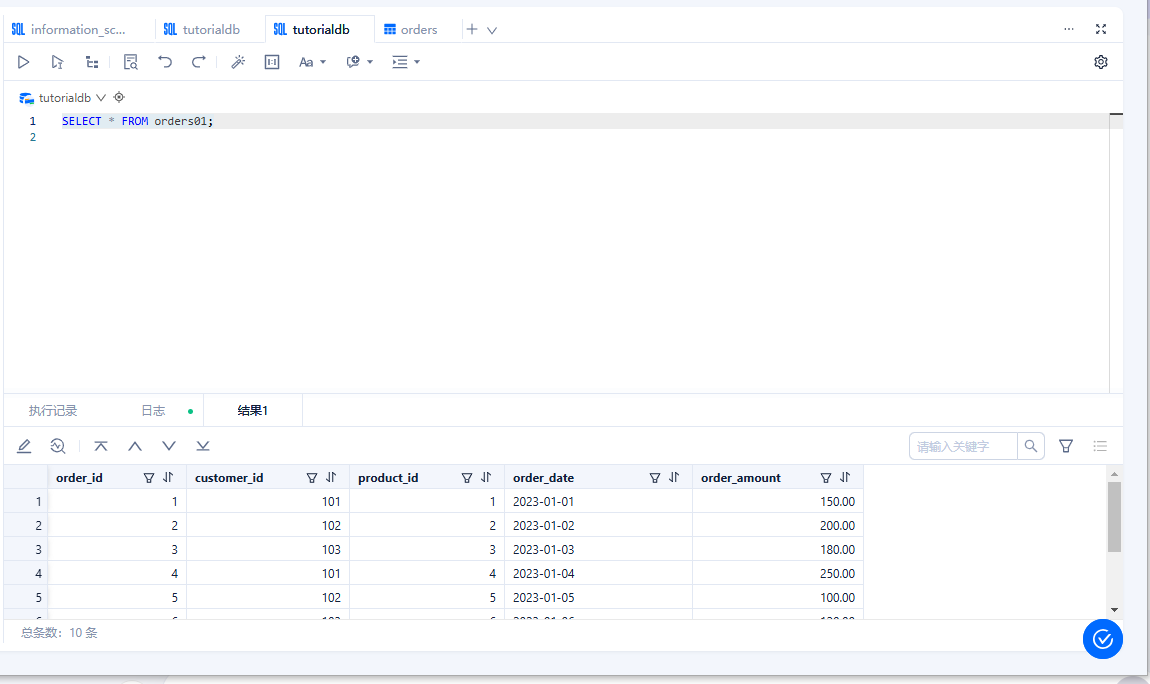Filter the order_amount column
The image size is (1150, 684).
826,478
